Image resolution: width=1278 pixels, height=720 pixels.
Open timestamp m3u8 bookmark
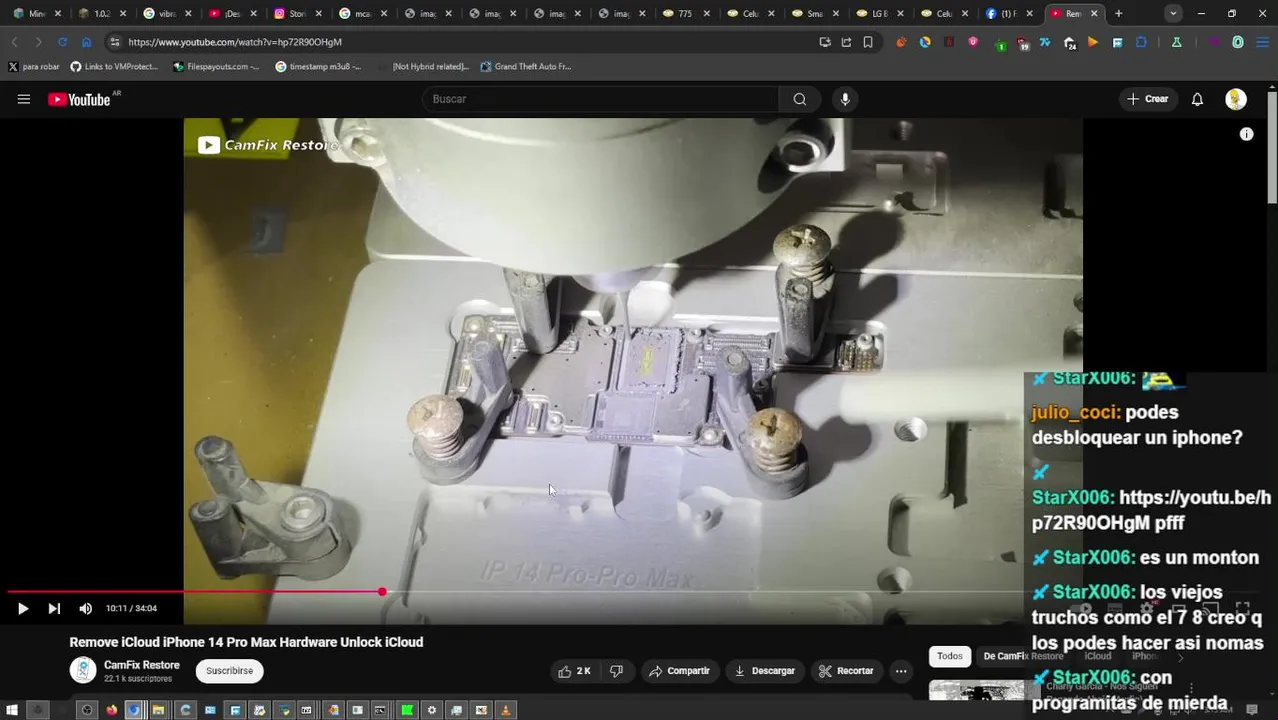(x=319, y=67)
